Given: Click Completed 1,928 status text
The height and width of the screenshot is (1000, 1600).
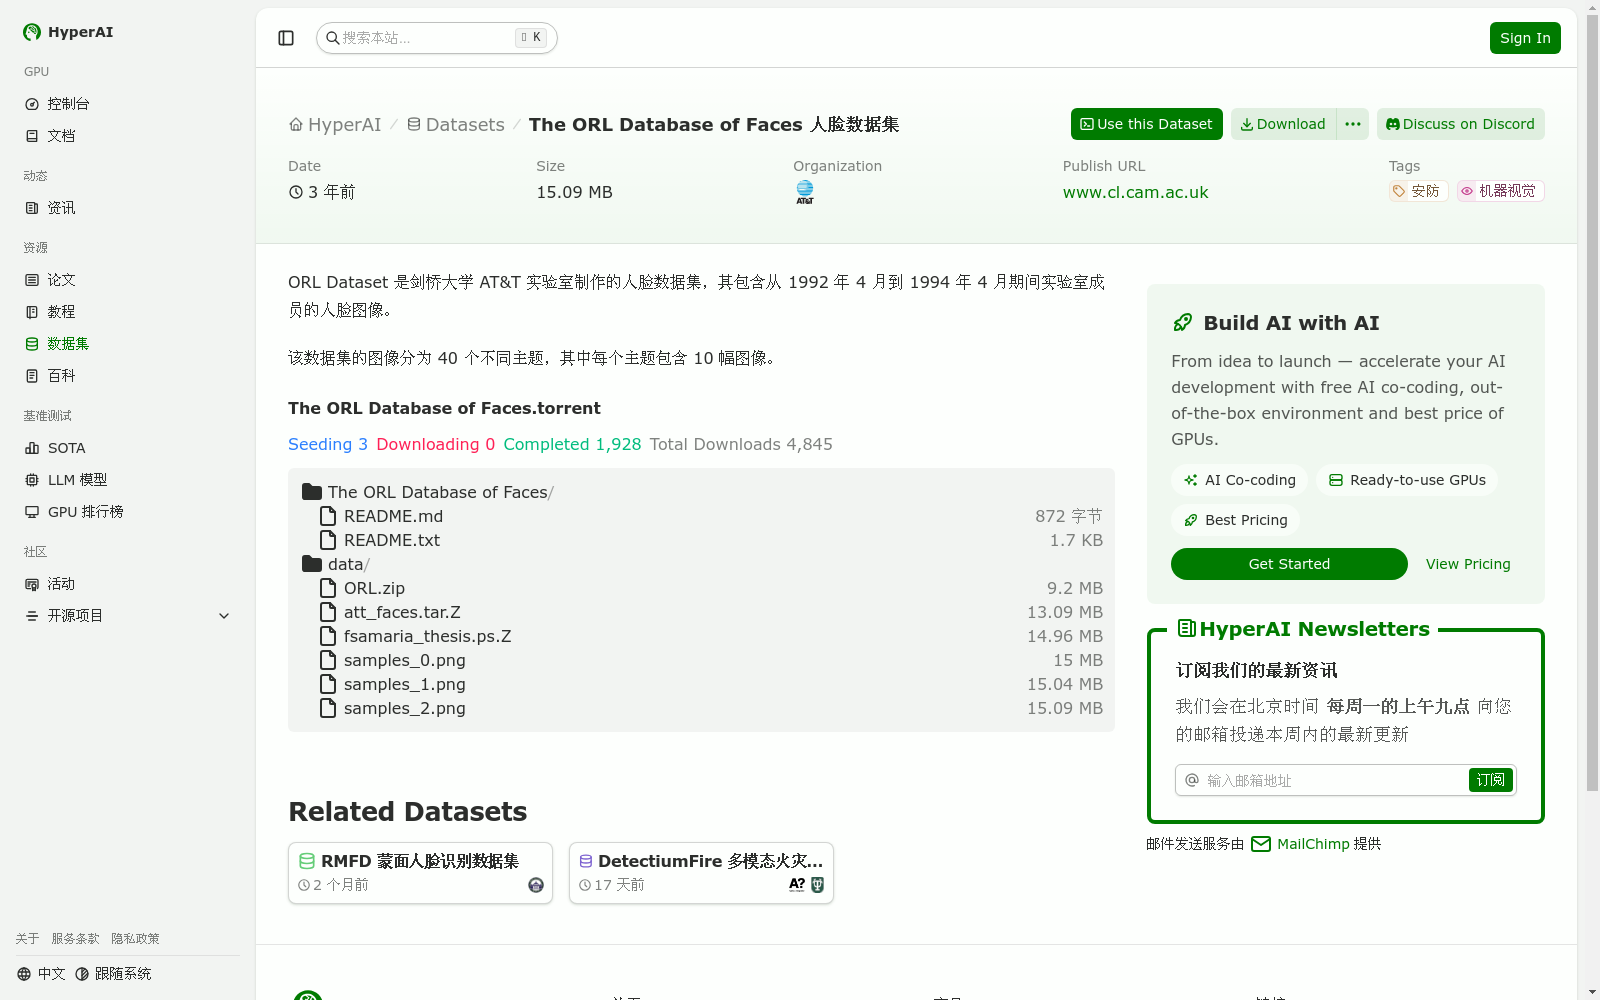Looking at the screenshot, I should [572, 444].
